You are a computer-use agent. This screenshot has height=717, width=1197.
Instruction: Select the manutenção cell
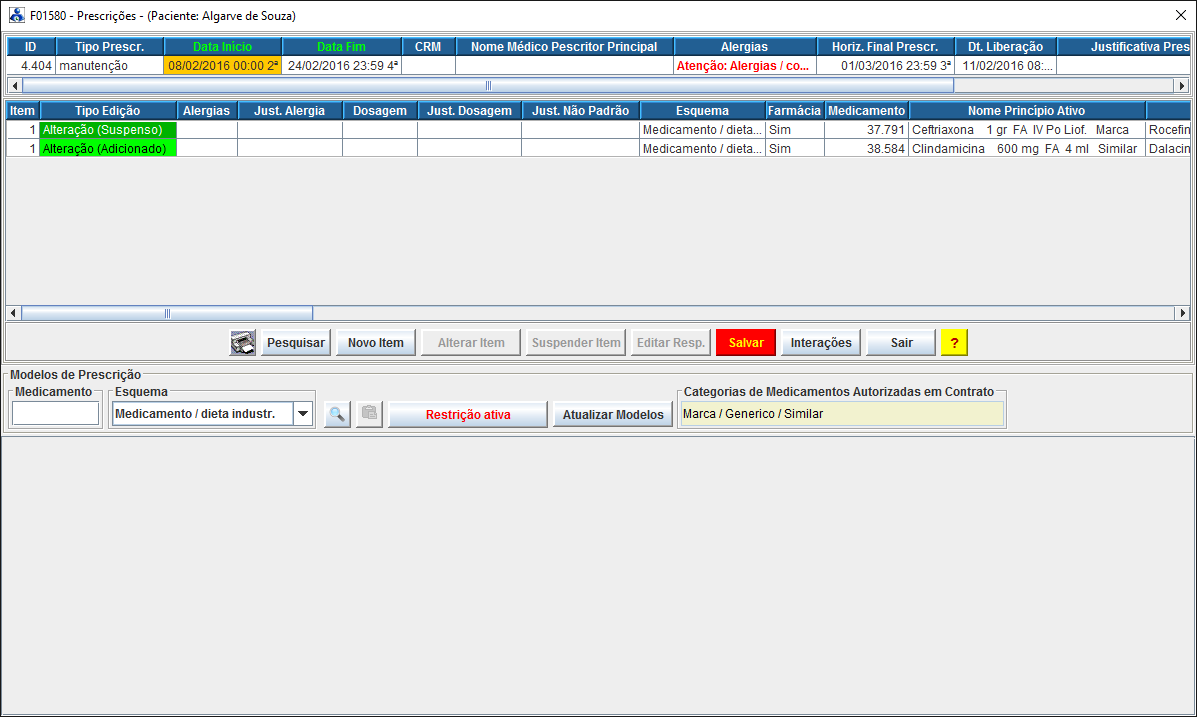[109, 66]
